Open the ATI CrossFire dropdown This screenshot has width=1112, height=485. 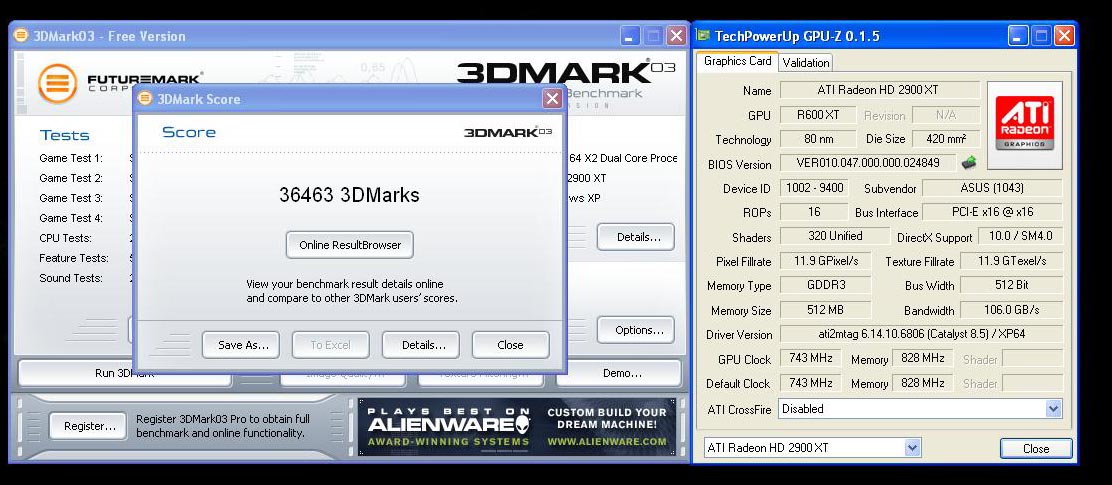pos(1054,408)
